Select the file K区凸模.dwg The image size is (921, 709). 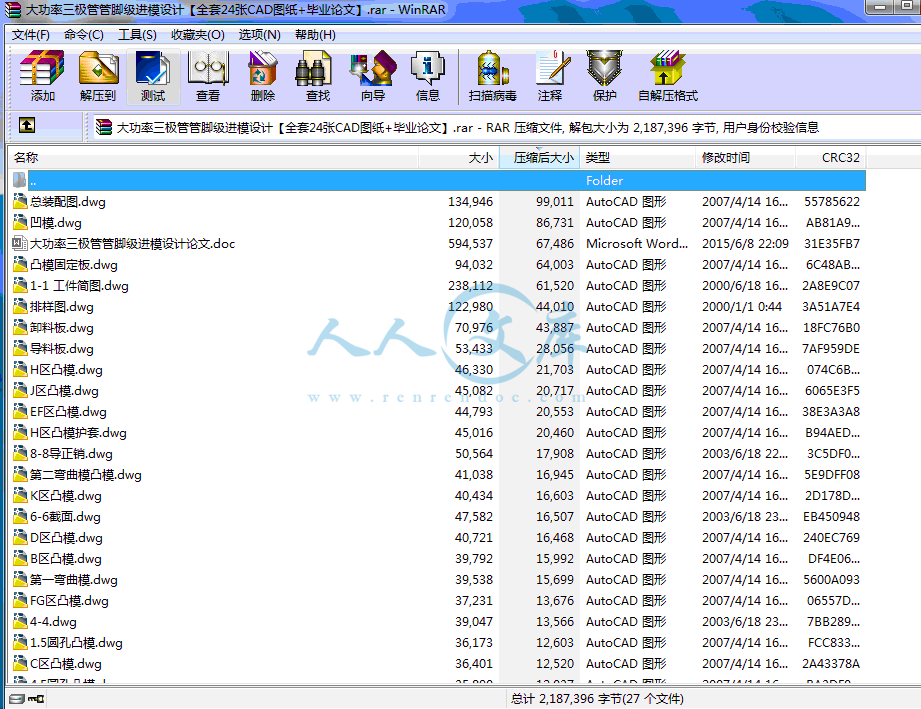pyautogui.click(x=66, y=496)
